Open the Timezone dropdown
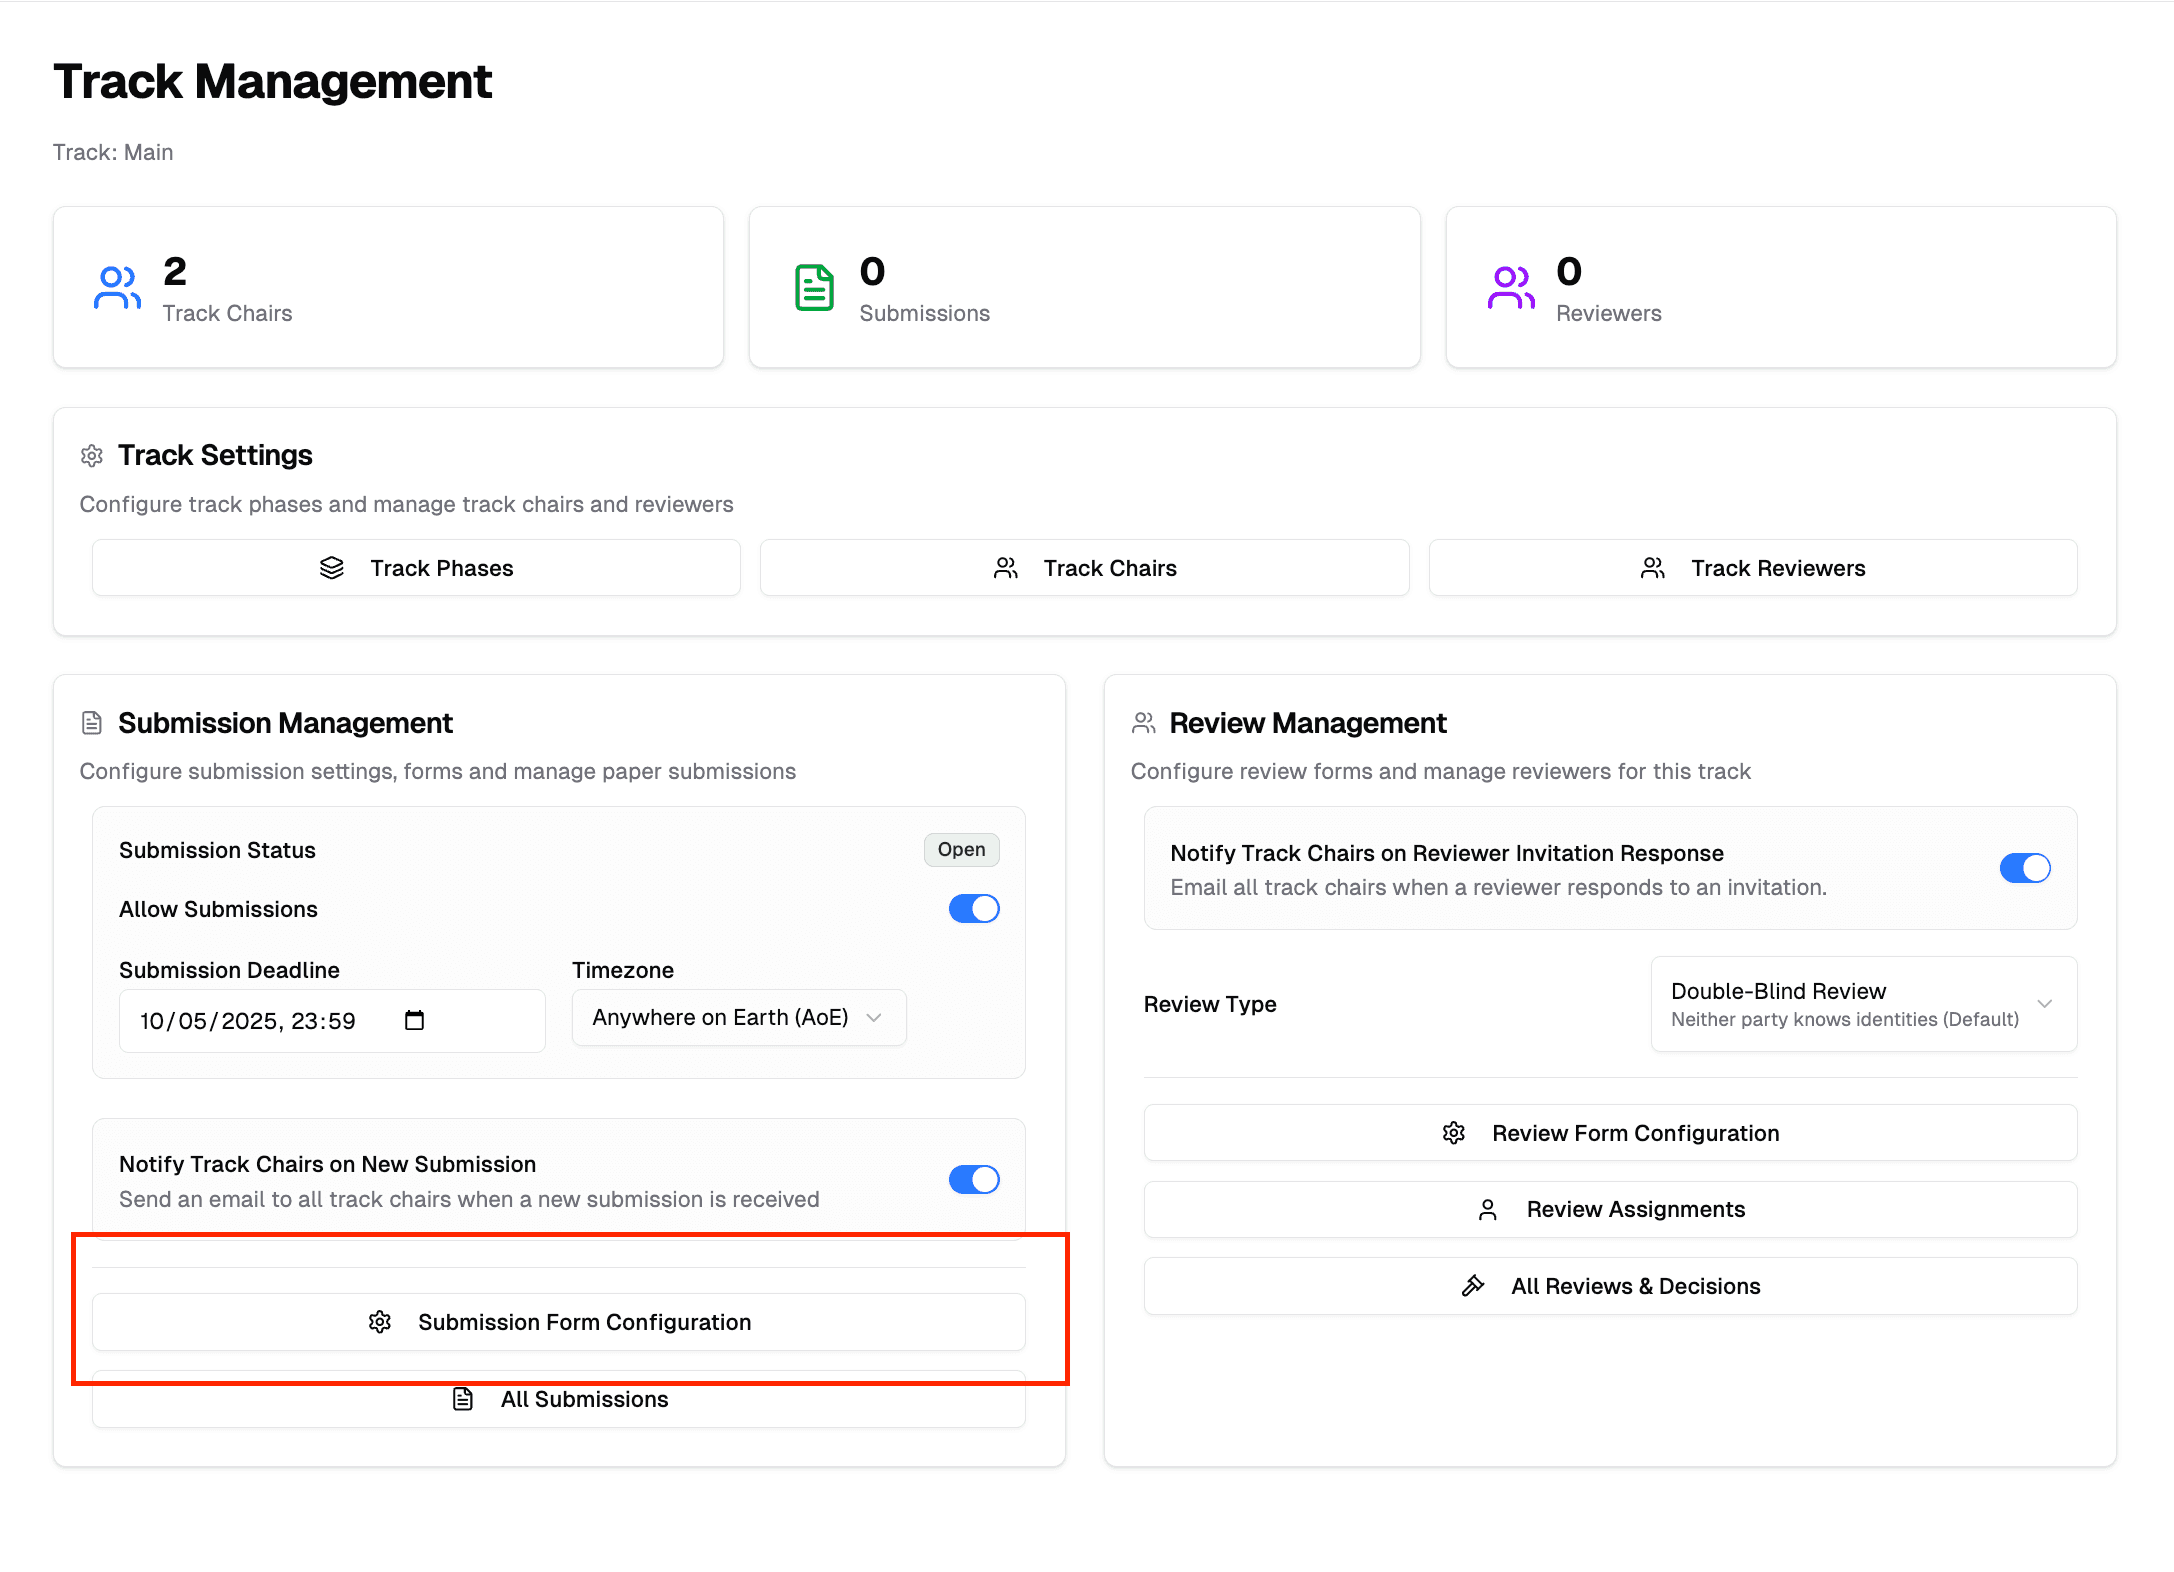The image size is (2174, 1572). pos(738,1017)
